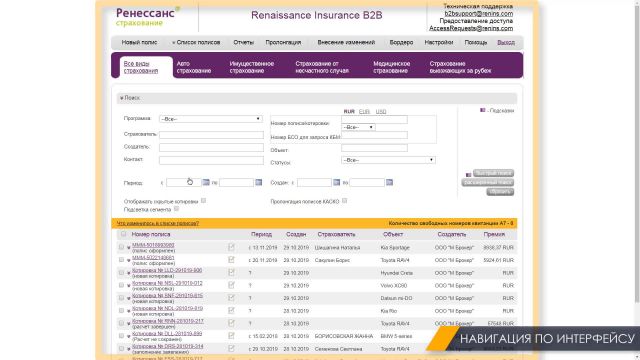
Task: Check the Hyundai Creta quote row checkbox
Action: pyautogui.click(x=121, y=272)
